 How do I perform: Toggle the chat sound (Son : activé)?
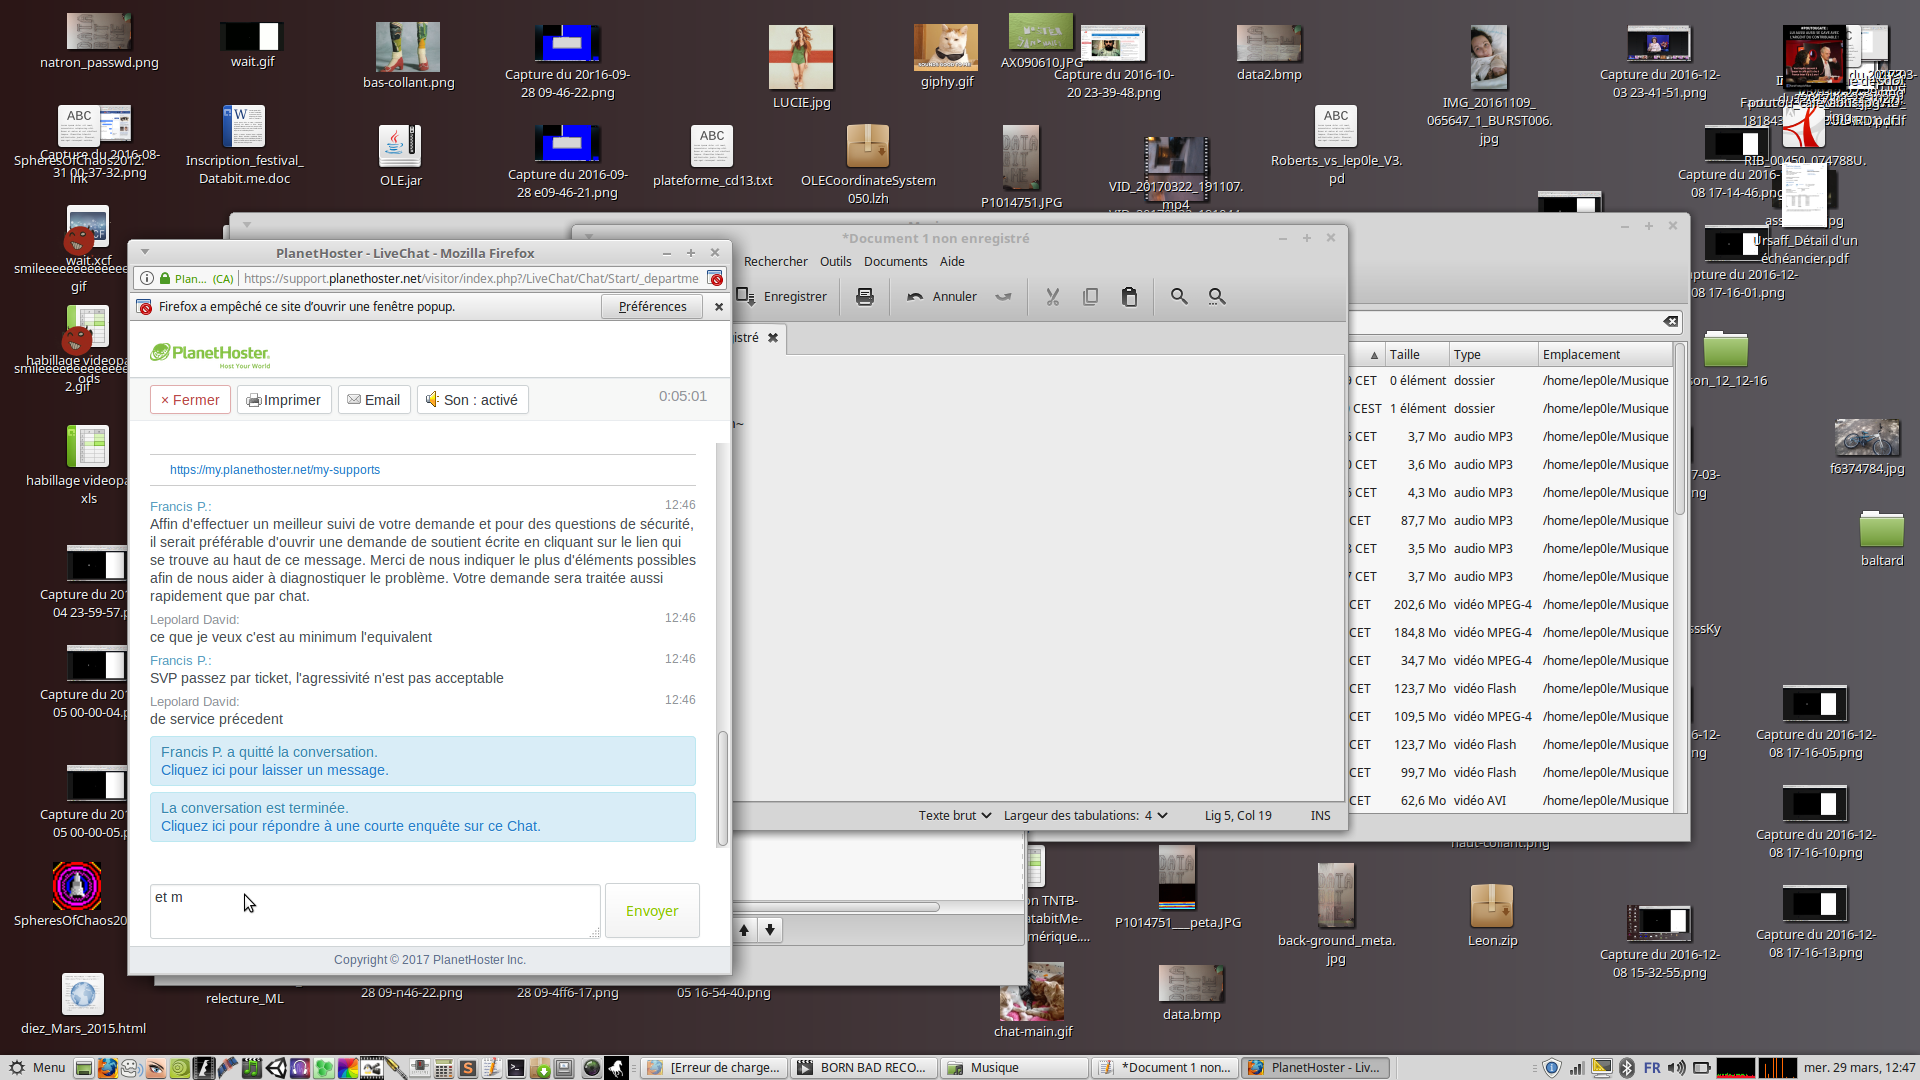click(472, 400)
